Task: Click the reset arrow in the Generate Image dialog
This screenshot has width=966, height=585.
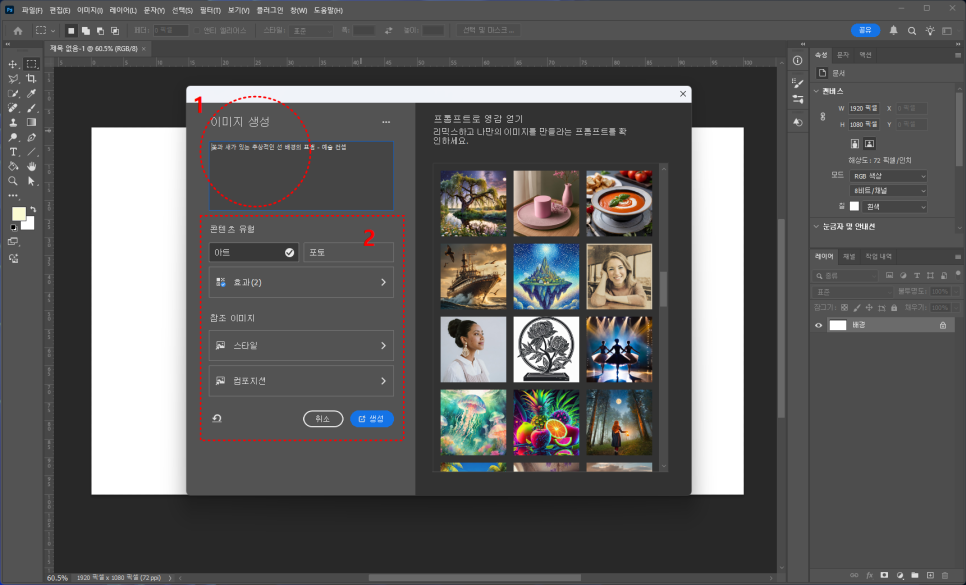Action: (217, 419)
